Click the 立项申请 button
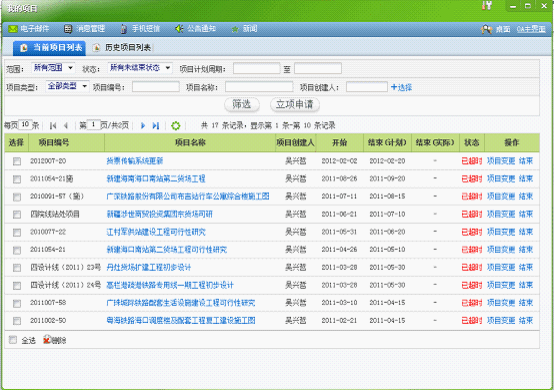 295,105
